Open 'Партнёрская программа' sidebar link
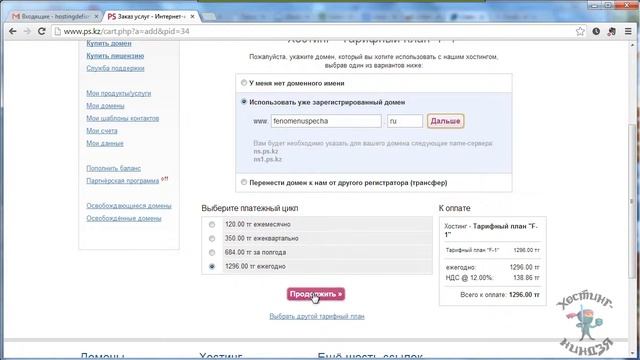The height and width of the screenshot is (360, 640). [x=122, y=181]
